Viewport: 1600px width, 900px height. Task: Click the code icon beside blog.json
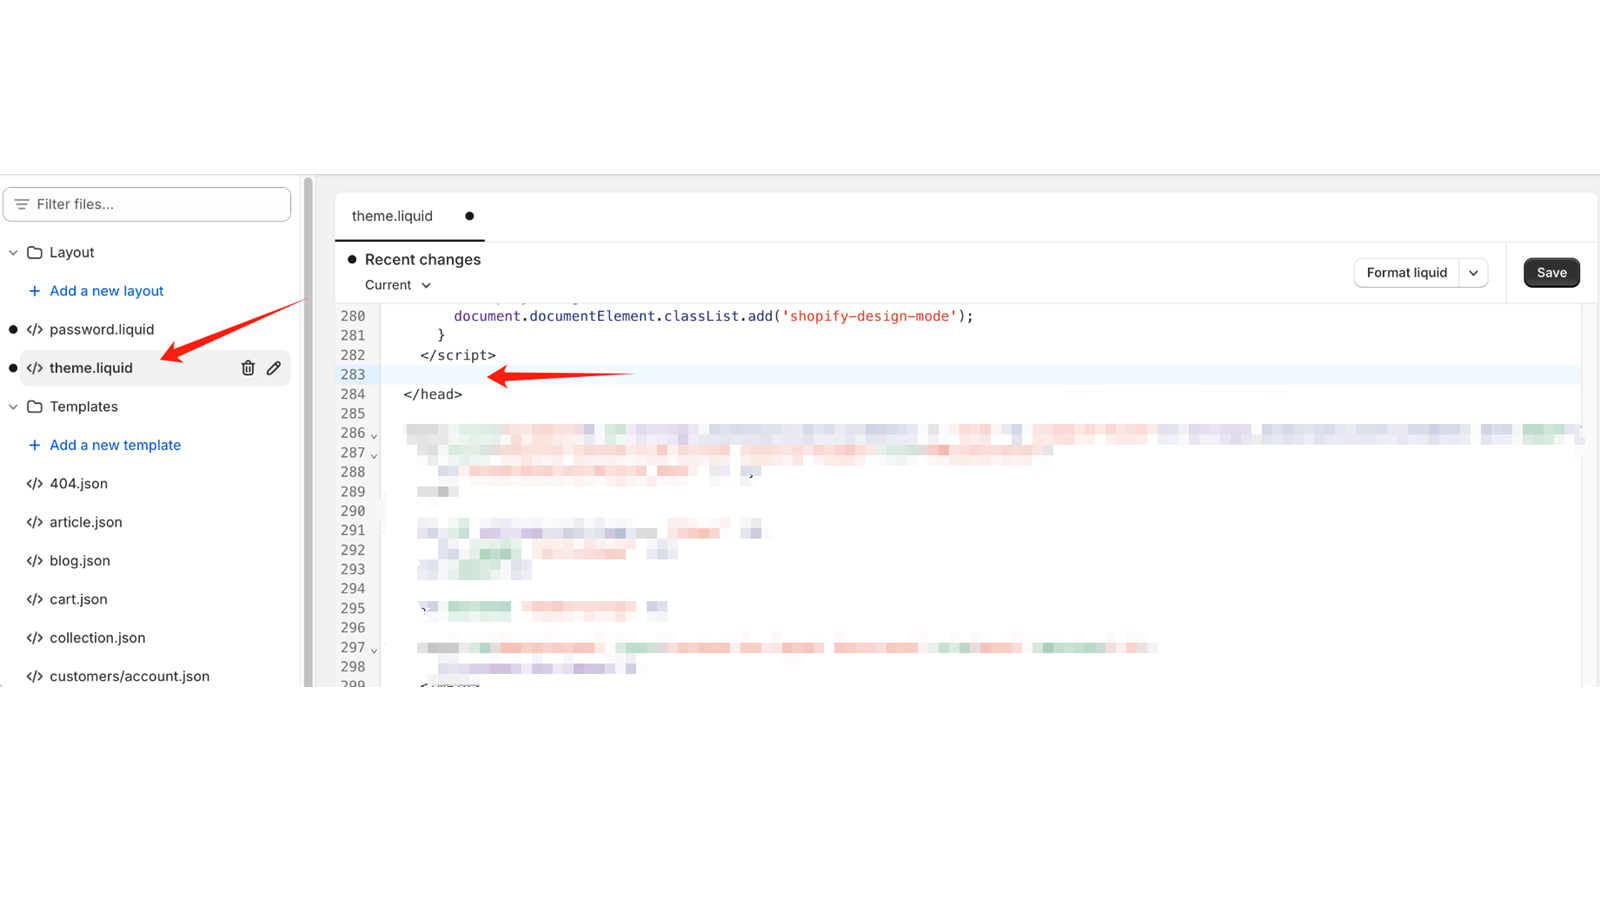click(x=35, y=561)
